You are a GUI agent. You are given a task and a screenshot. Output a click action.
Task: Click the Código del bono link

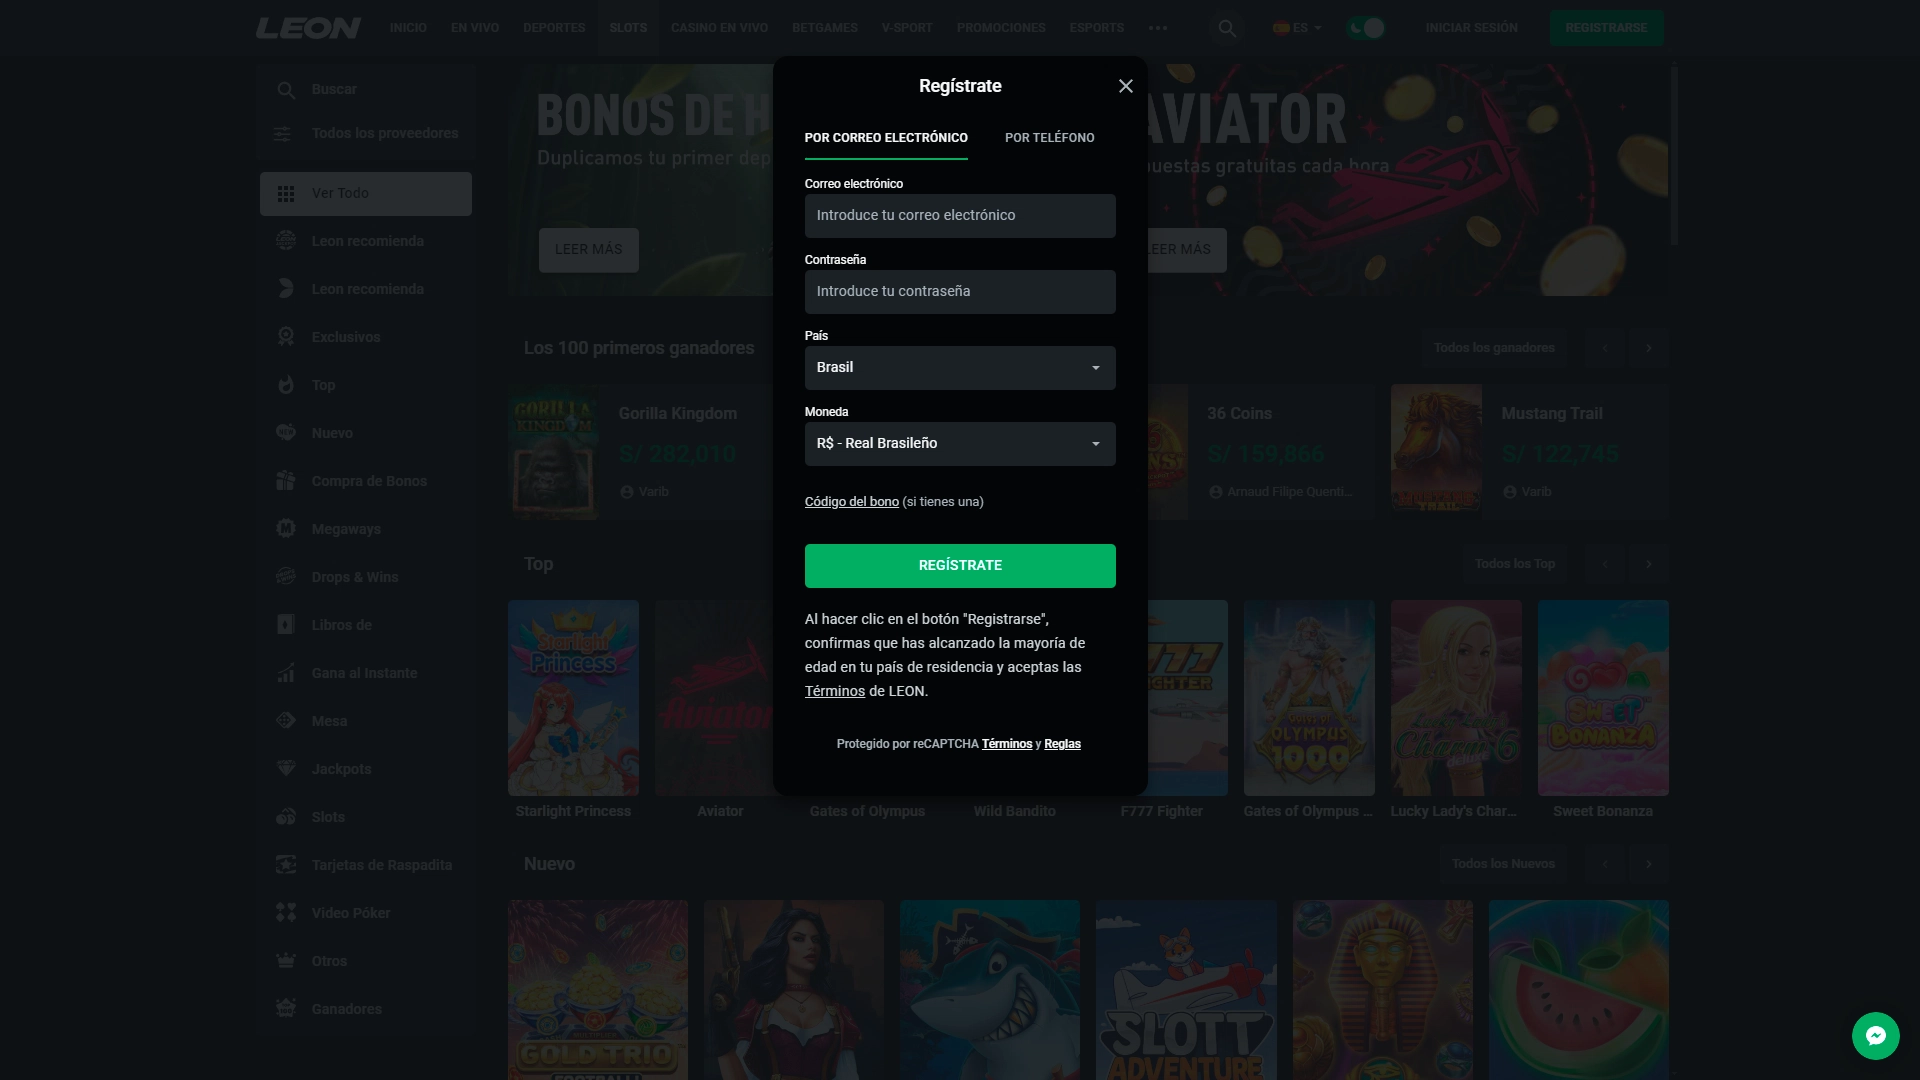(852, 501)
